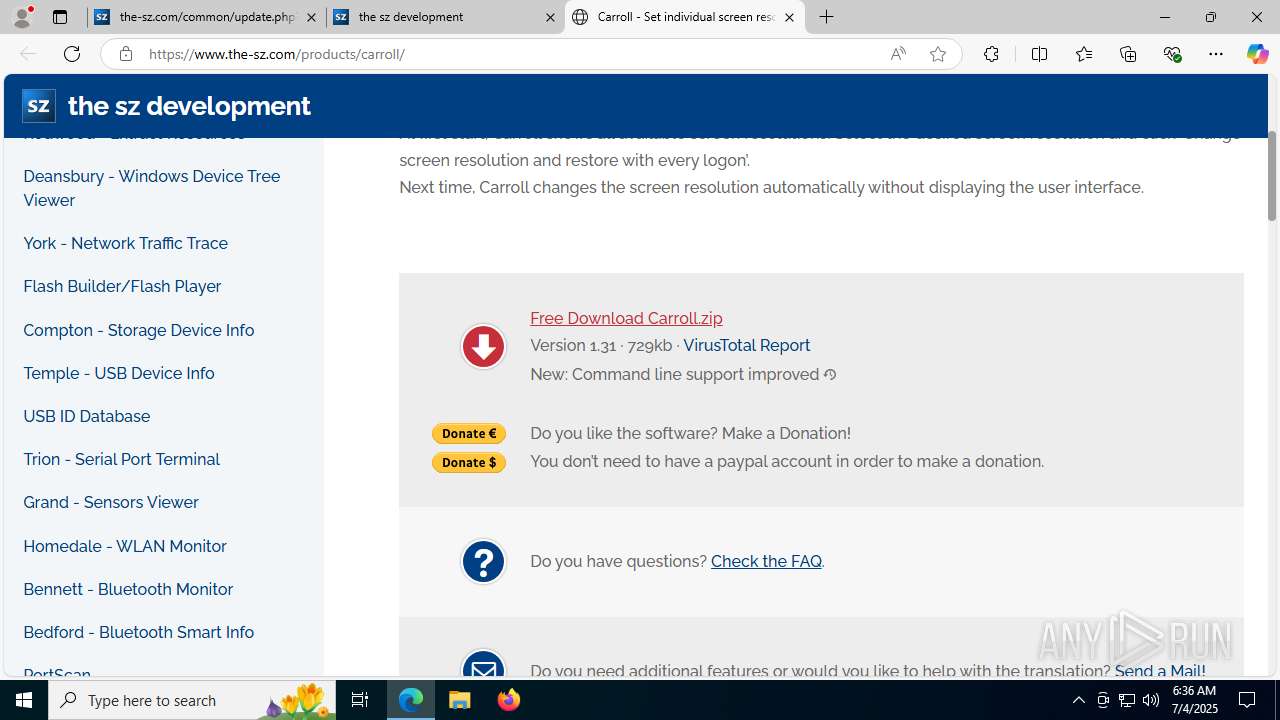The height and width of the screenshot is (720, 1280).
Task: Open Compton - Storage Device Info
Action: point(139,330)
